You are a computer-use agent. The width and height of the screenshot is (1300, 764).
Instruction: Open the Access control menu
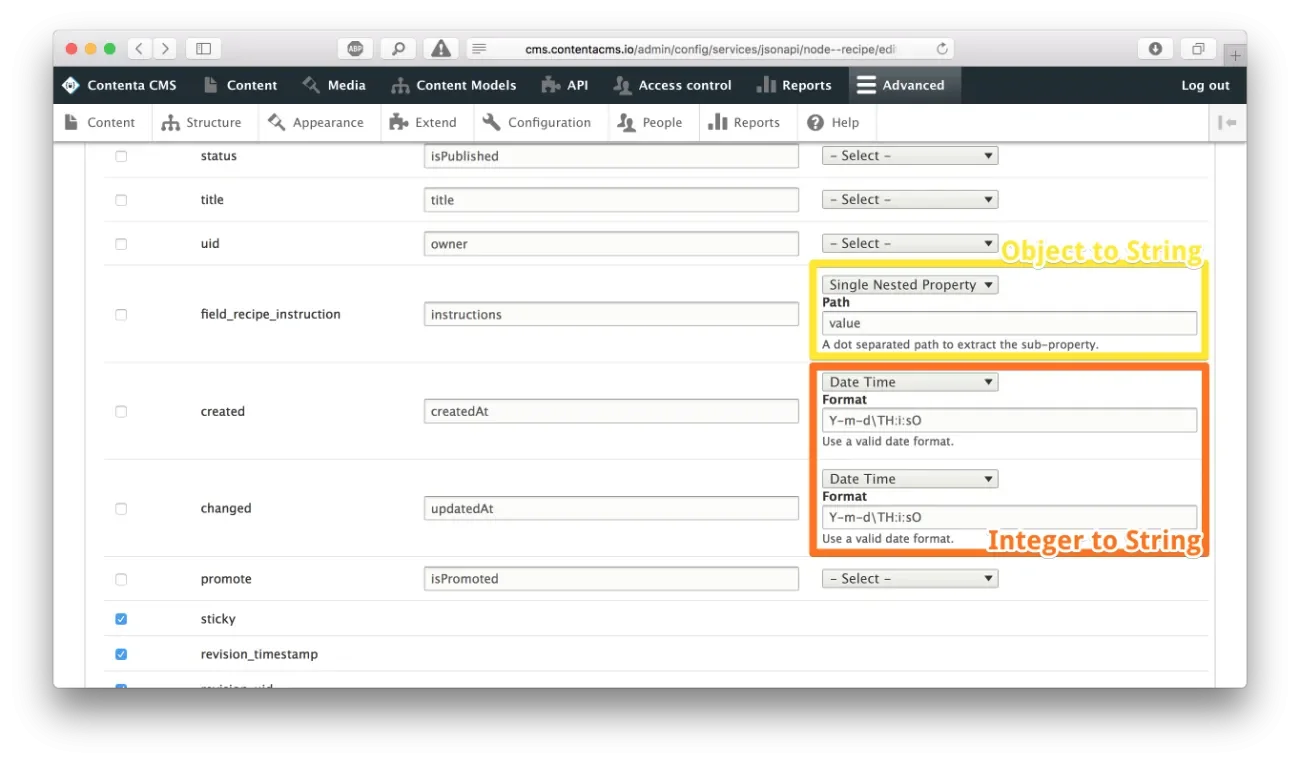click(673, 85)
